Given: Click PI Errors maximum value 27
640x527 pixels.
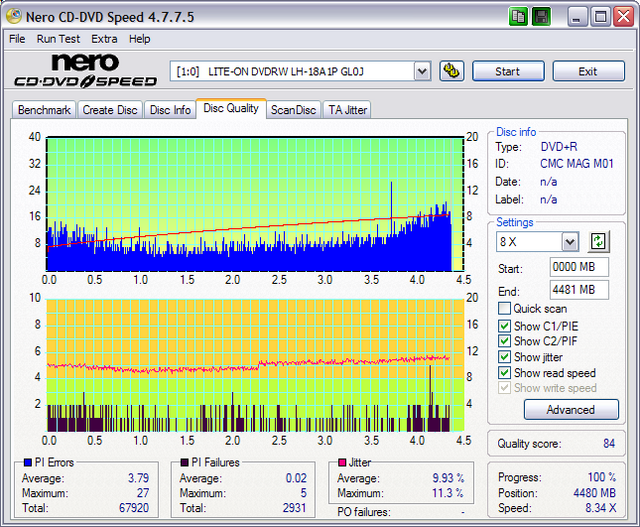Looking at the screenshot, I should click(x=142, y=493).
